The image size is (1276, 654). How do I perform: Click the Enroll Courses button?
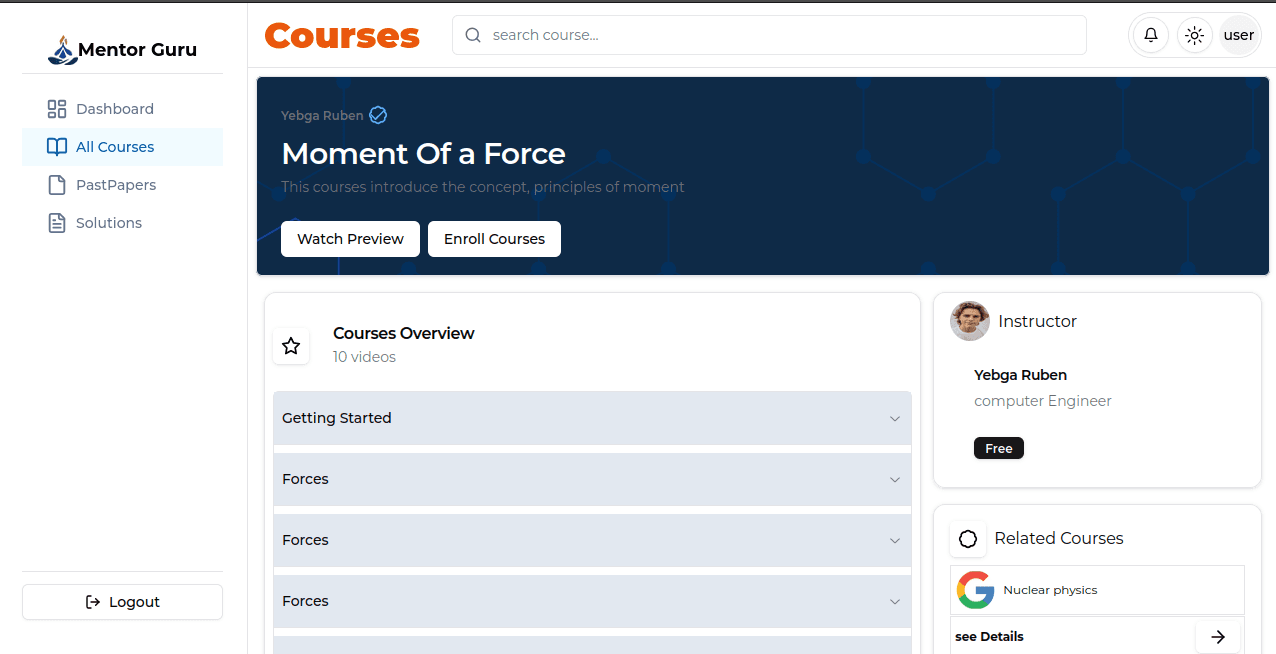tap(494, 239)
